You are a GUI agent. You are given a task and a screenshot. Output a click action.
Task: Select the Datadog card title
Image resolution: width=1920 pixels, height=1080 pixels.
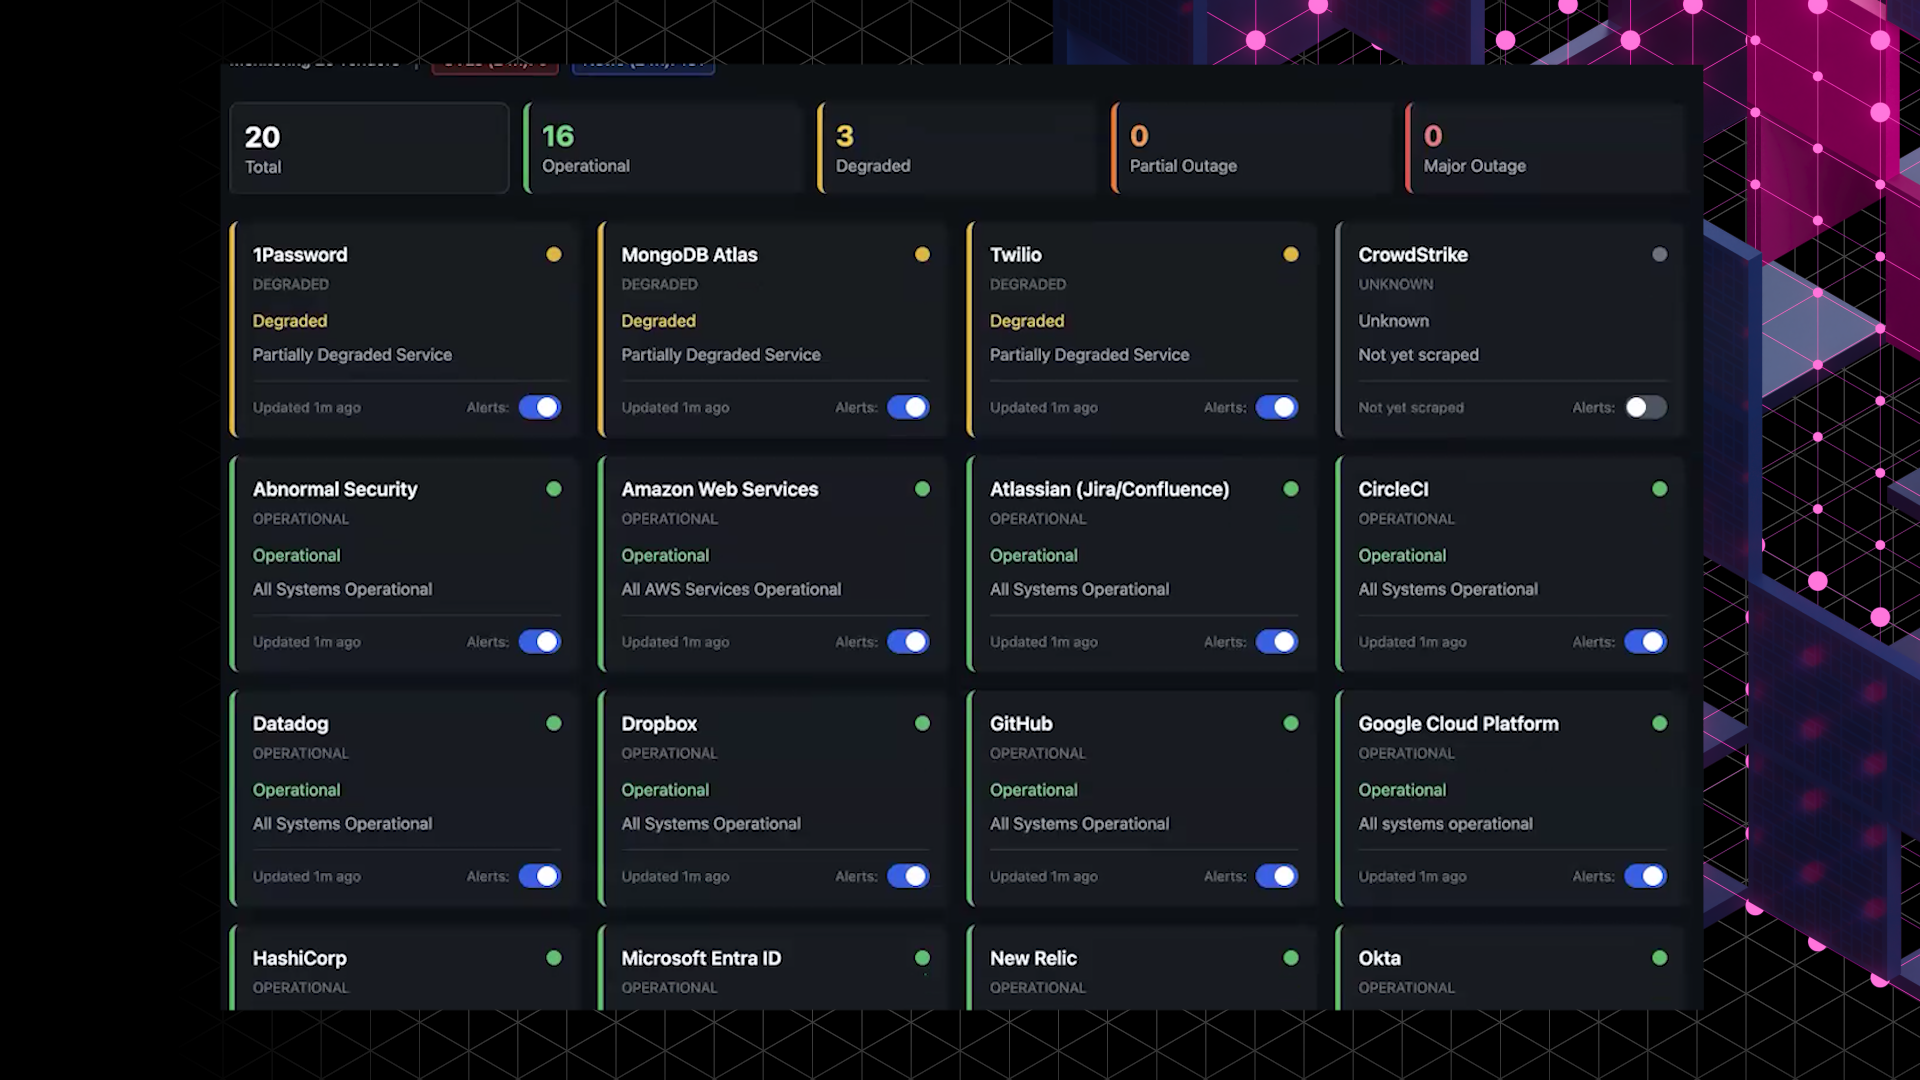tap(290, 724)
